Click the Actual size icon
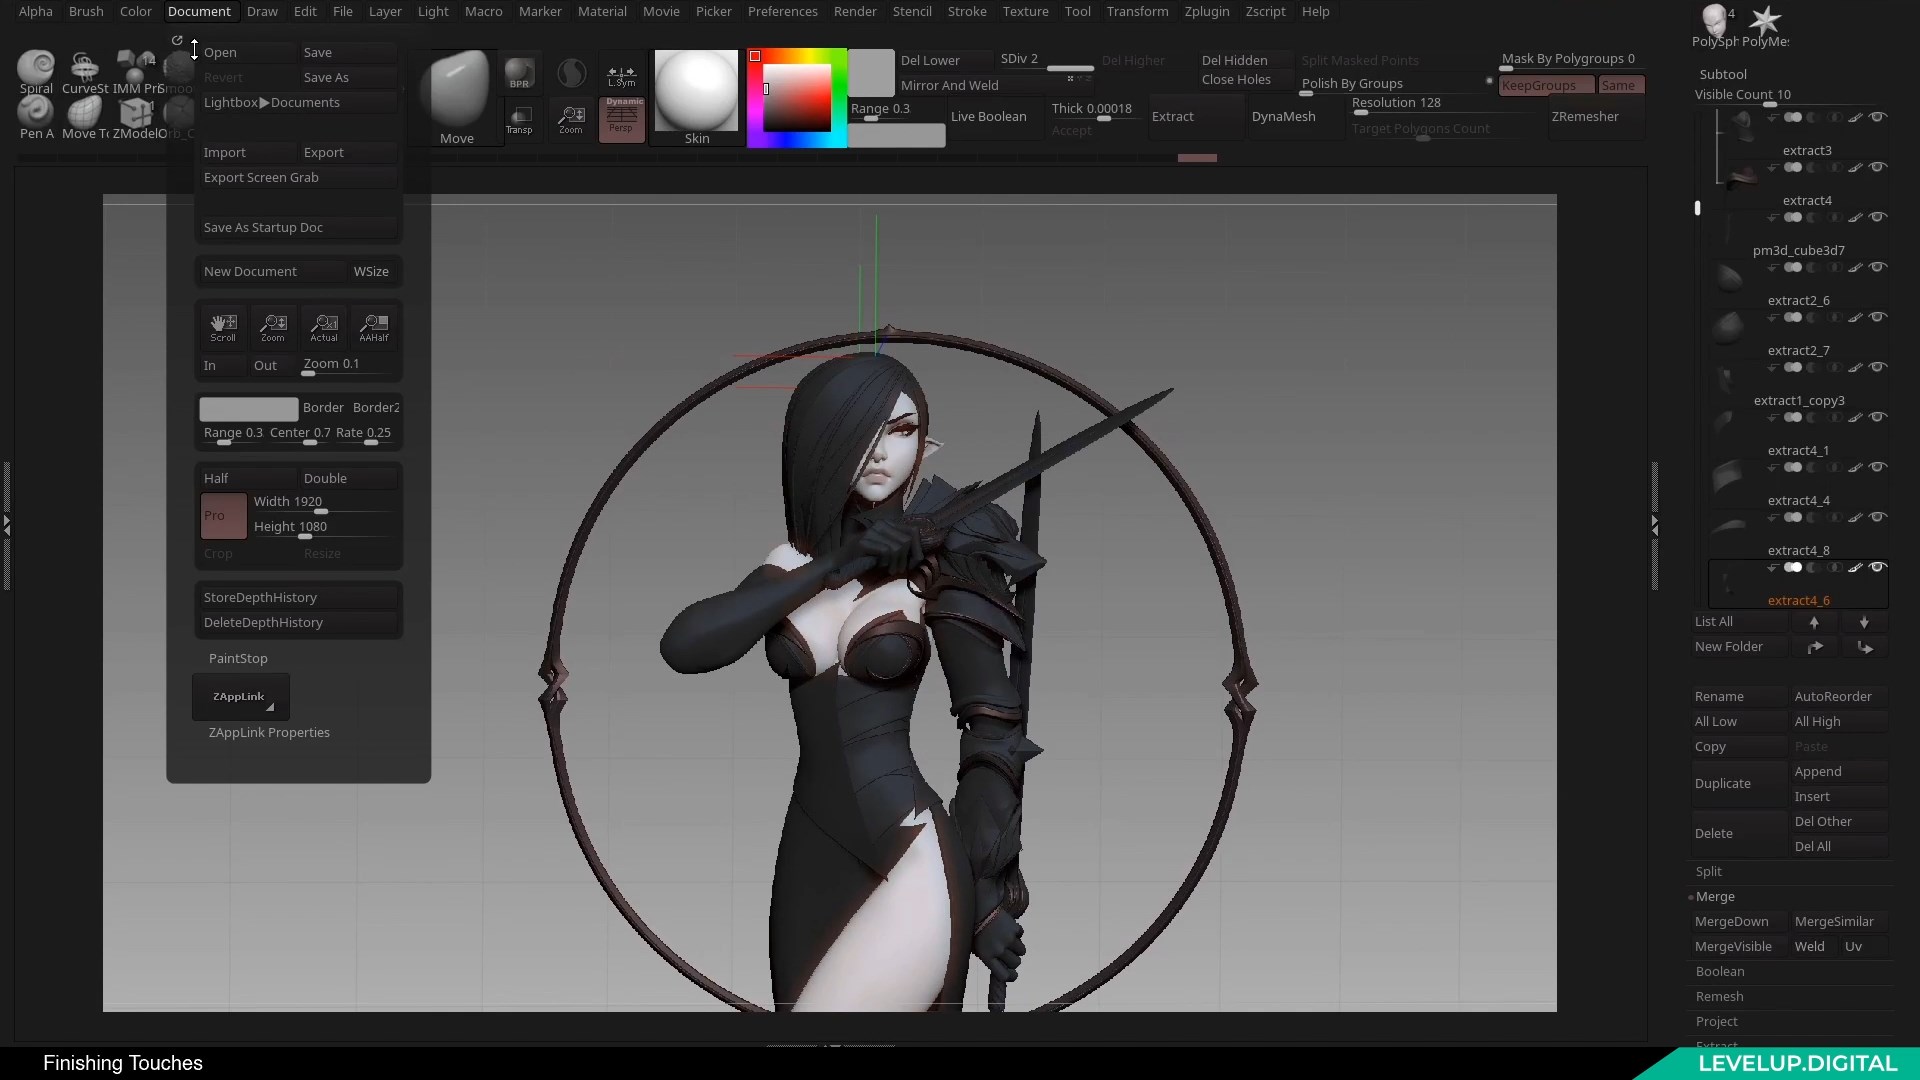Screen dimensions: 1920x1080 (x=324, y=327)
